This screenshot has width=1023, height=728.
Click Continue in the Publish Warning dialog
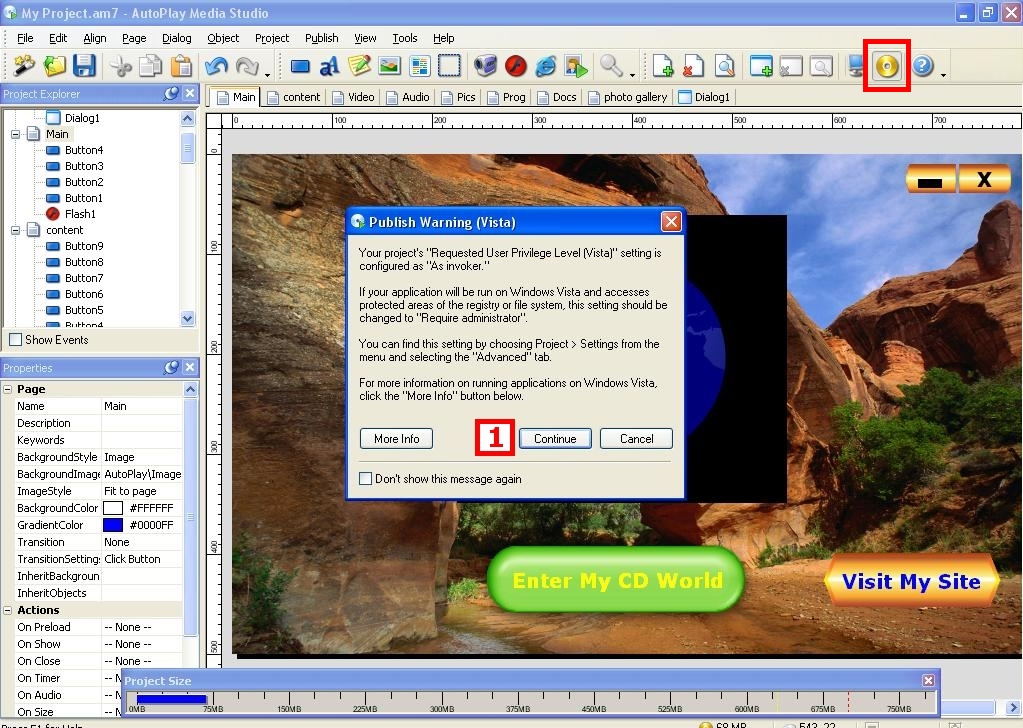[555, 439]
